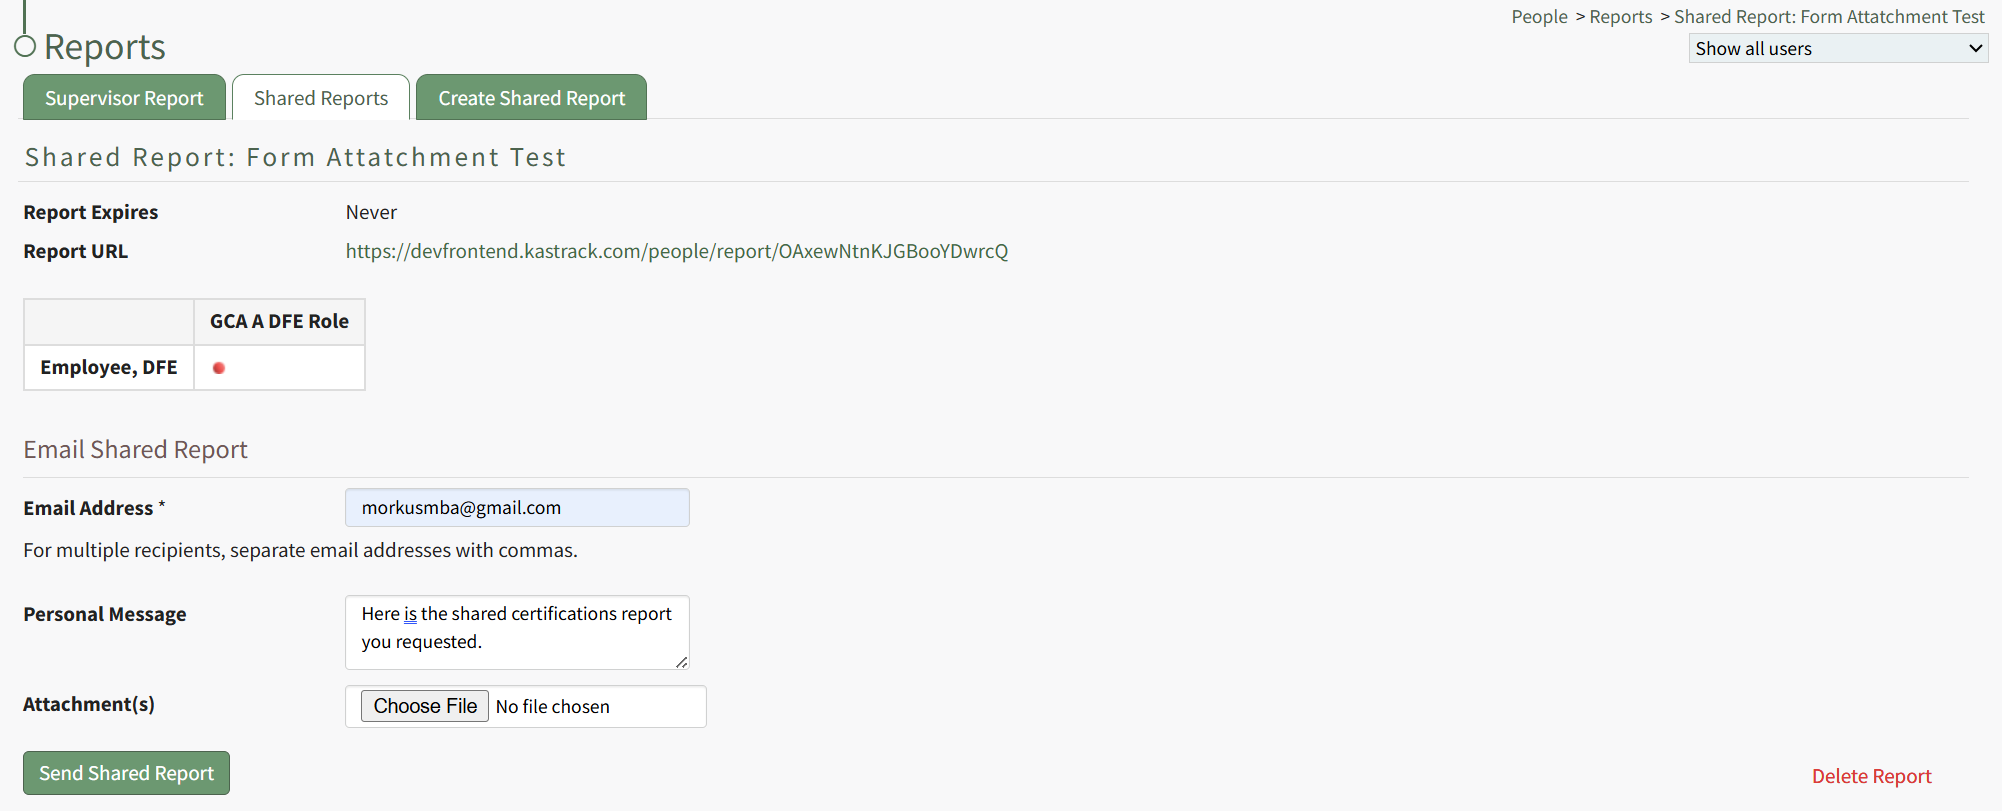Image resolution: width=2002 pixels, height=811 pixels.
Task: Switch to the Shared Reports tab
Action: [x=321, y=98]
